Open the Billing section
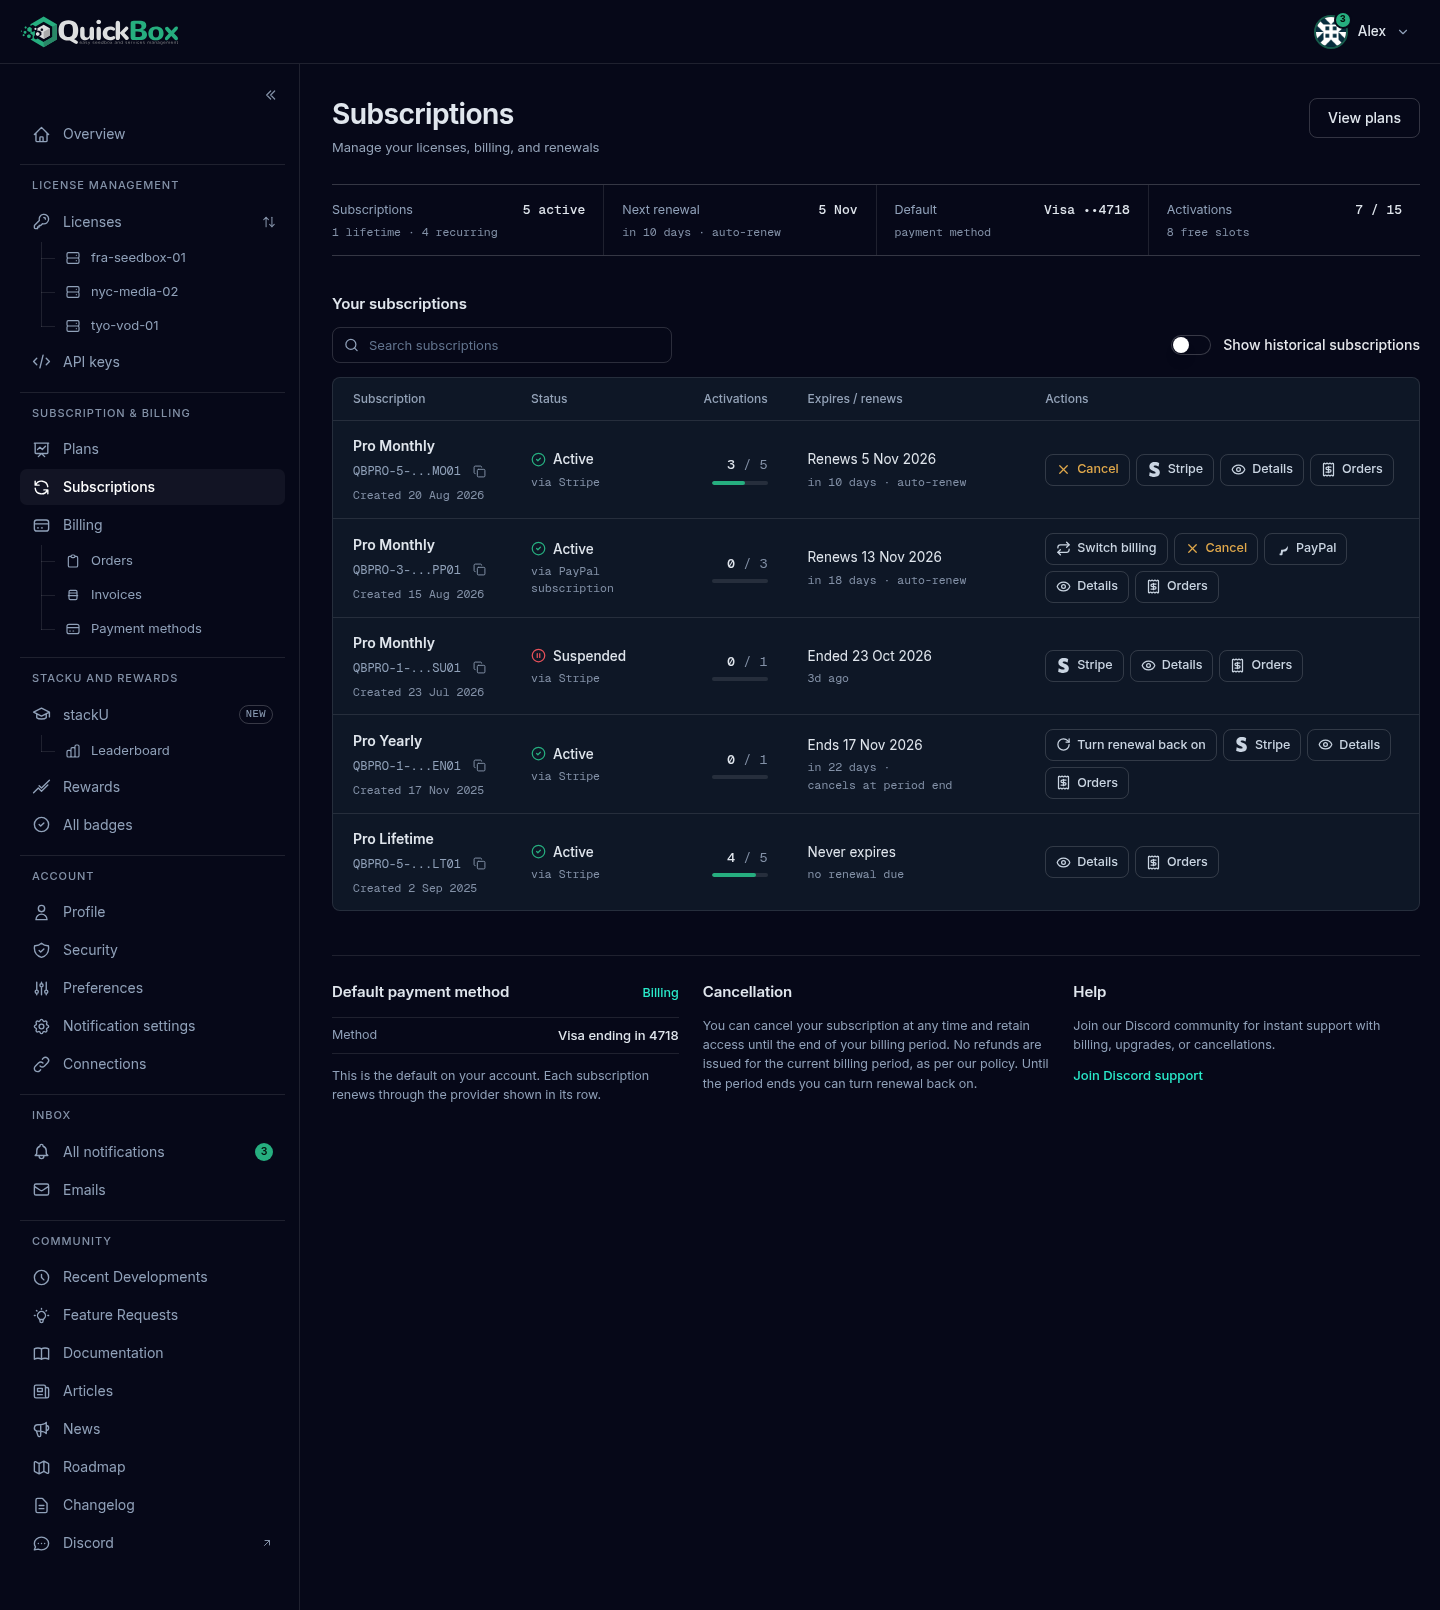 click(152, 525)
